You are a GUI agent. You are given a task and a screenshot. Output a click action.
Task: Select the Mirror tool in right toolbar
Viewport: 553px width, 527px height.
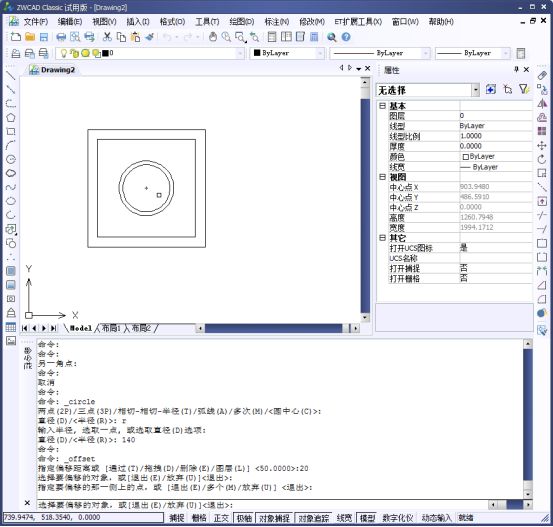(x=542, y=103)
